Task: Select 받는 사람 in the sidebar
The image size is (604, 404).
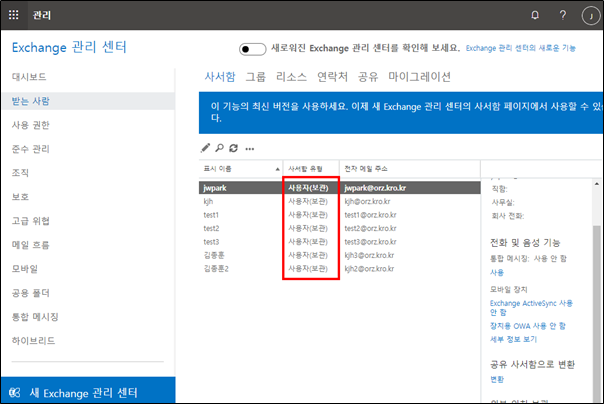Action: tap(88, 101)
